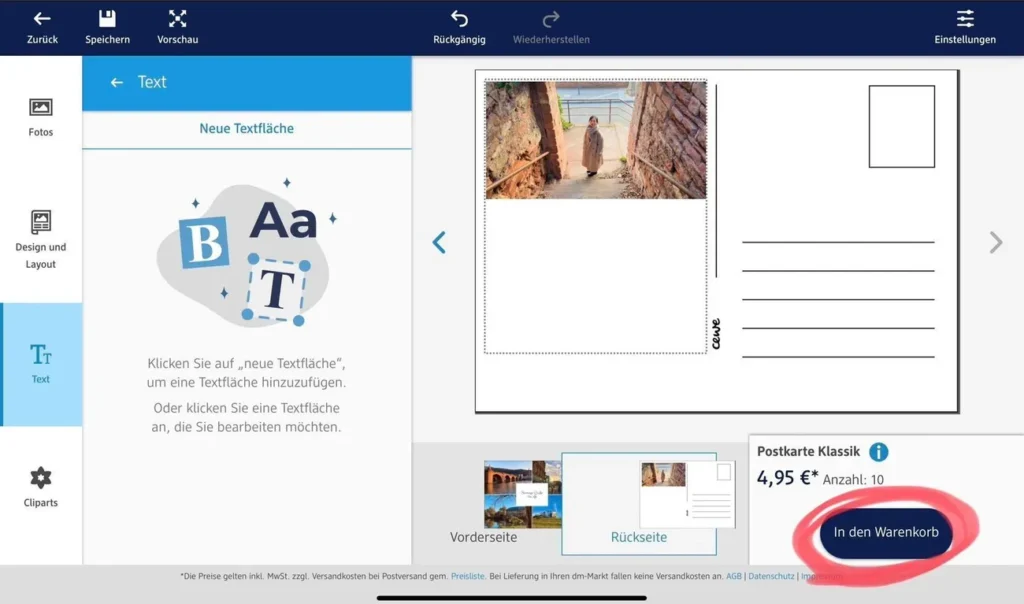Open Design und Layout panel
Image resolution: width=1024 pixels, height=604 pixels.
[x=41, y=240]
